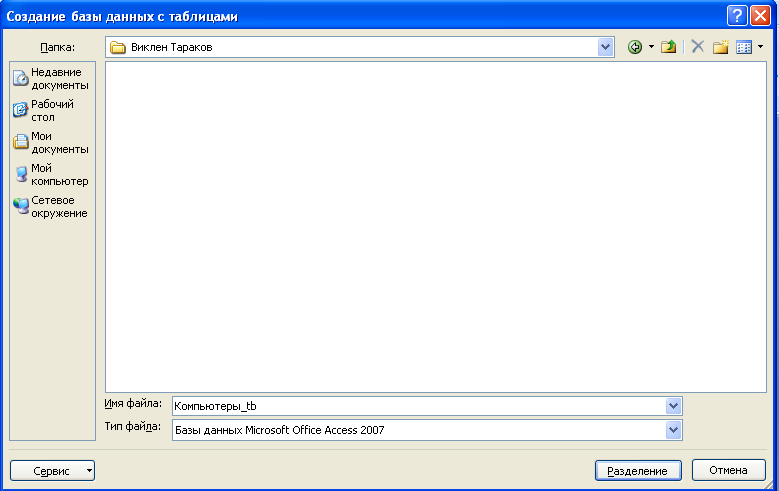Click the Delete (X) toolbar icon
The width and height of the screenshot is (779, 491).
(698, 47)
